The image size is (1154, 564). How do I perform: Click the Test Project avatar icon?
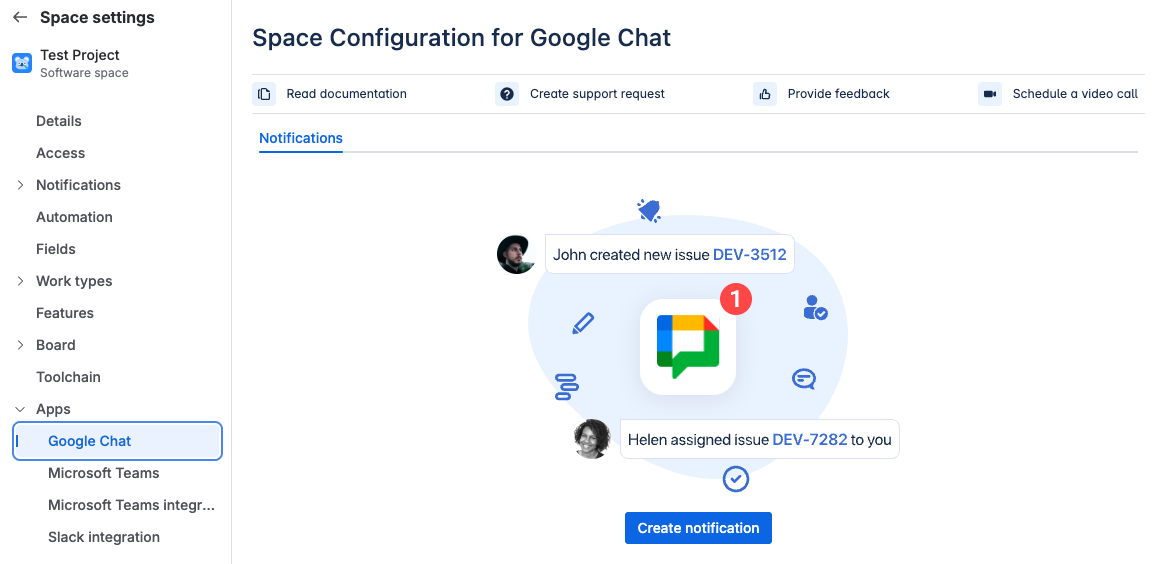[x=22, y=63]
